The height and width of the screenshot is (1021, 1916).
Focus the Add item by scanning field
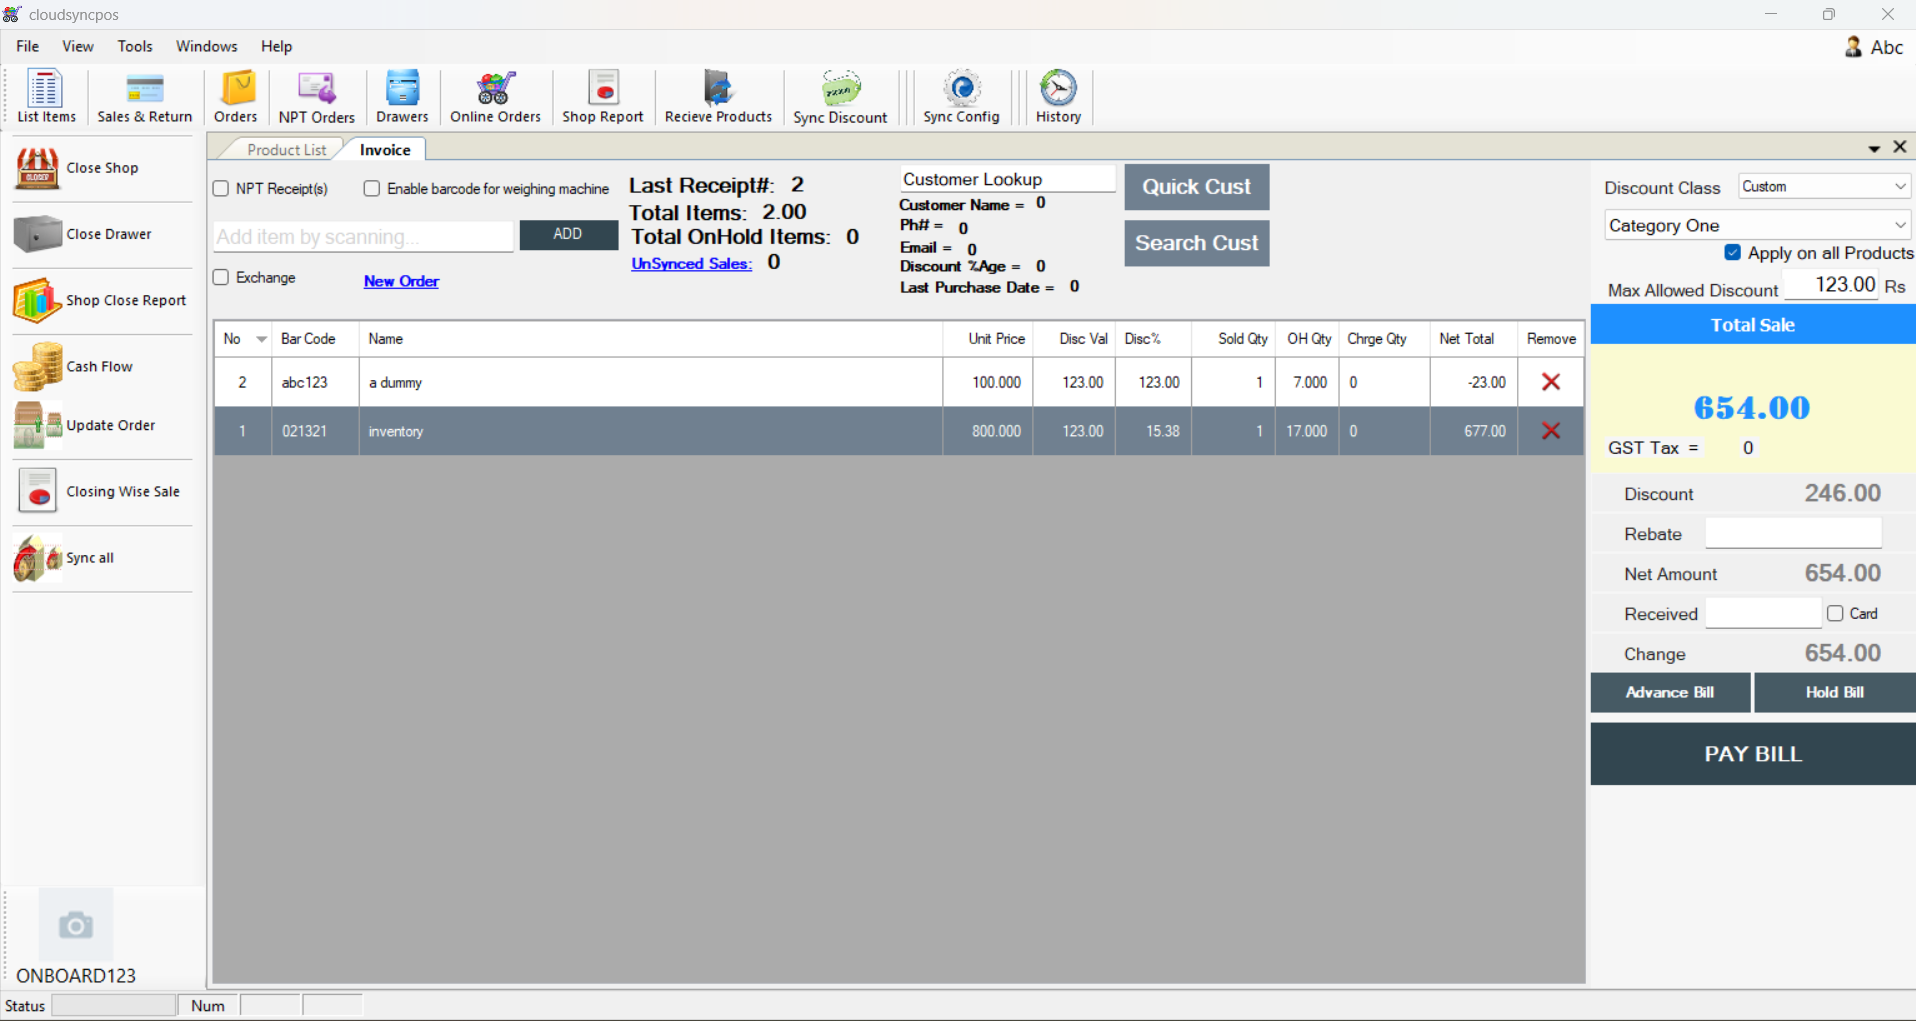click(364, 237)
